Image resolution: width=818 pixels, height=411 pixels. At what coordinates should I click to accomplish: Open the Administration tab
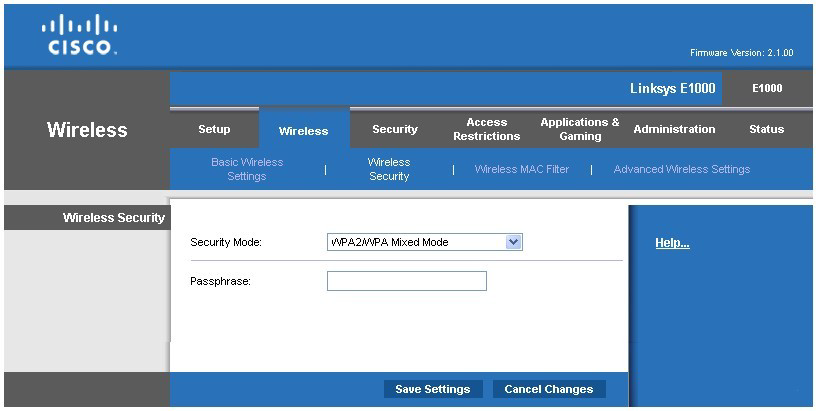pyautogui.click(x=674, y=129)
